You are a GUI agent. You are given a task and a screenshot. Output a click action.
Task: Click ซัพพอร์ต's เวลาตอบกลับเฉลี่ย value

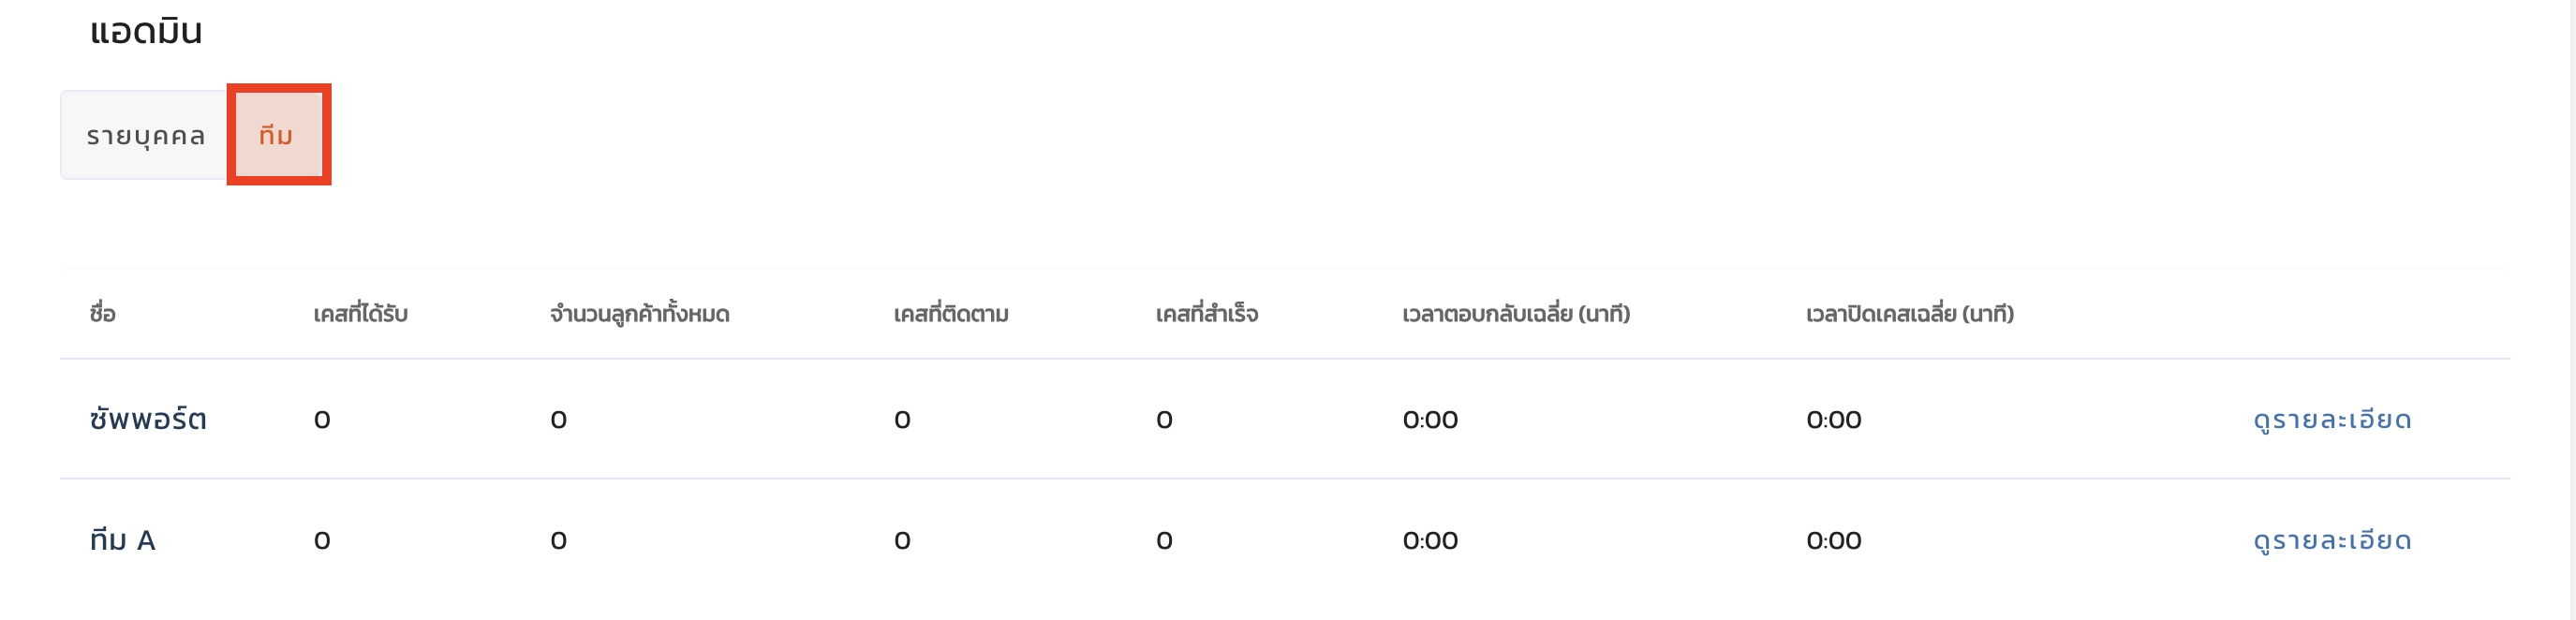tap(1430, 420)
